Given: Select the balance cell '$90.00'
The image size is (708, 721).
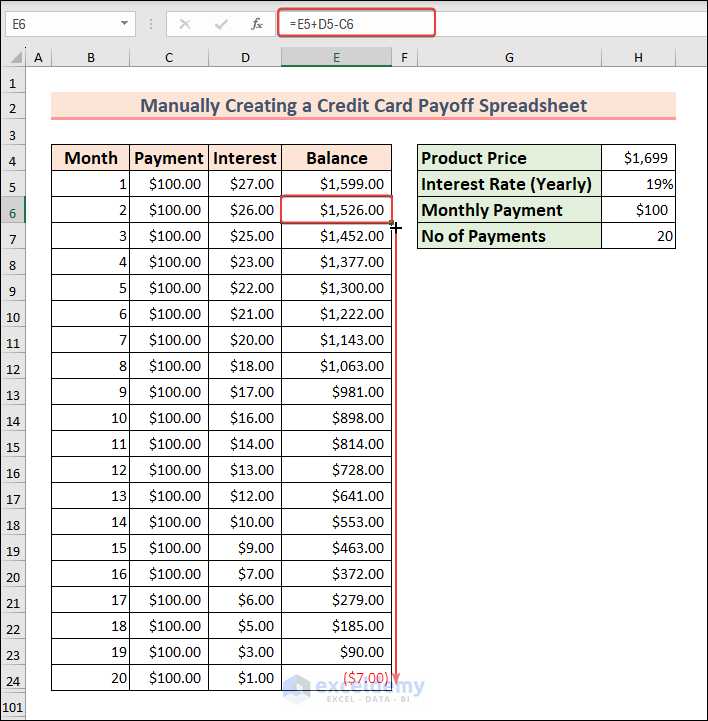Looking at the screenshot, I should point(337,652).
